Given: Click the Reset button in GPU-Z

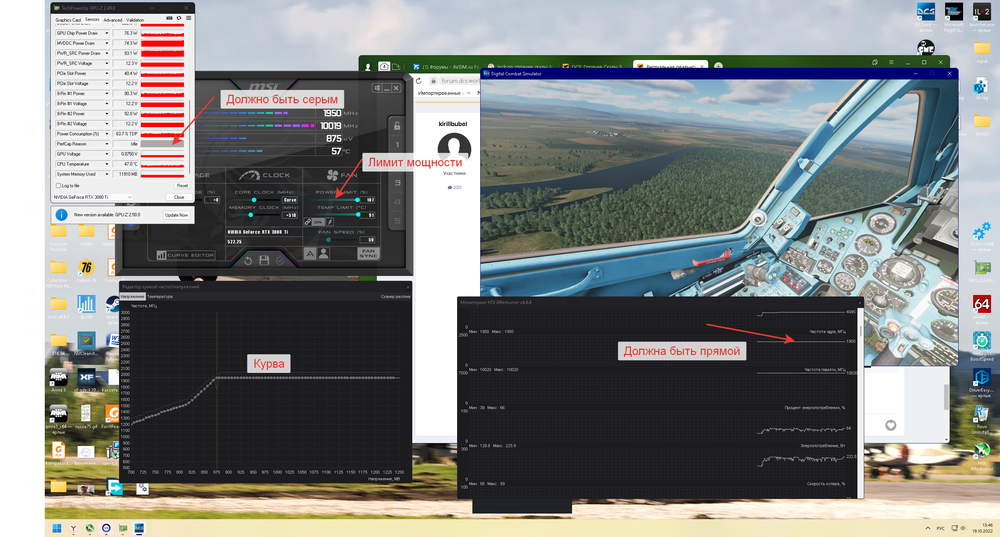Looking at the screenshot, I should [182, 186].
